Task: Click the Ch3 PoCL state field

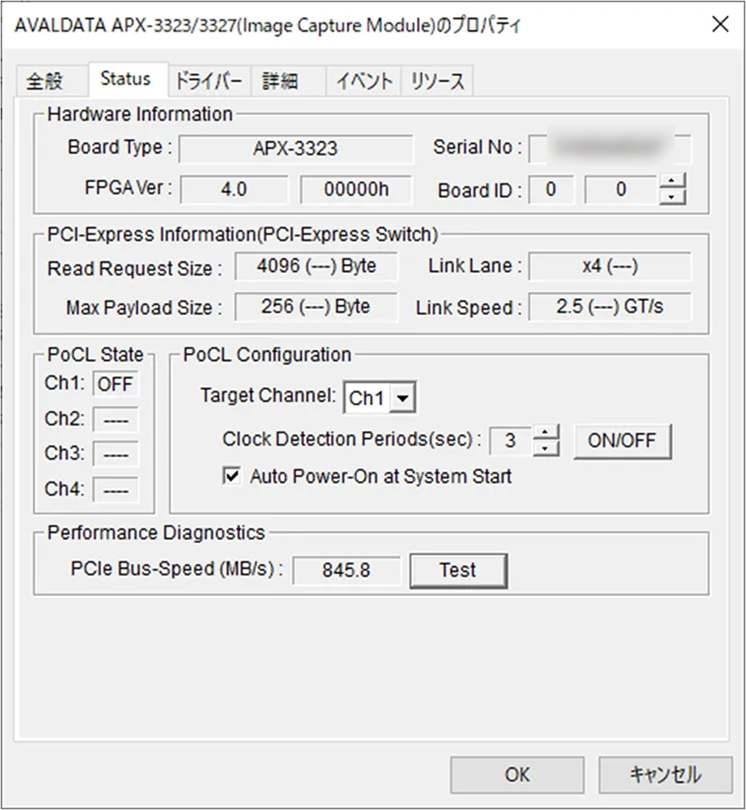Action: coord(116,454)
